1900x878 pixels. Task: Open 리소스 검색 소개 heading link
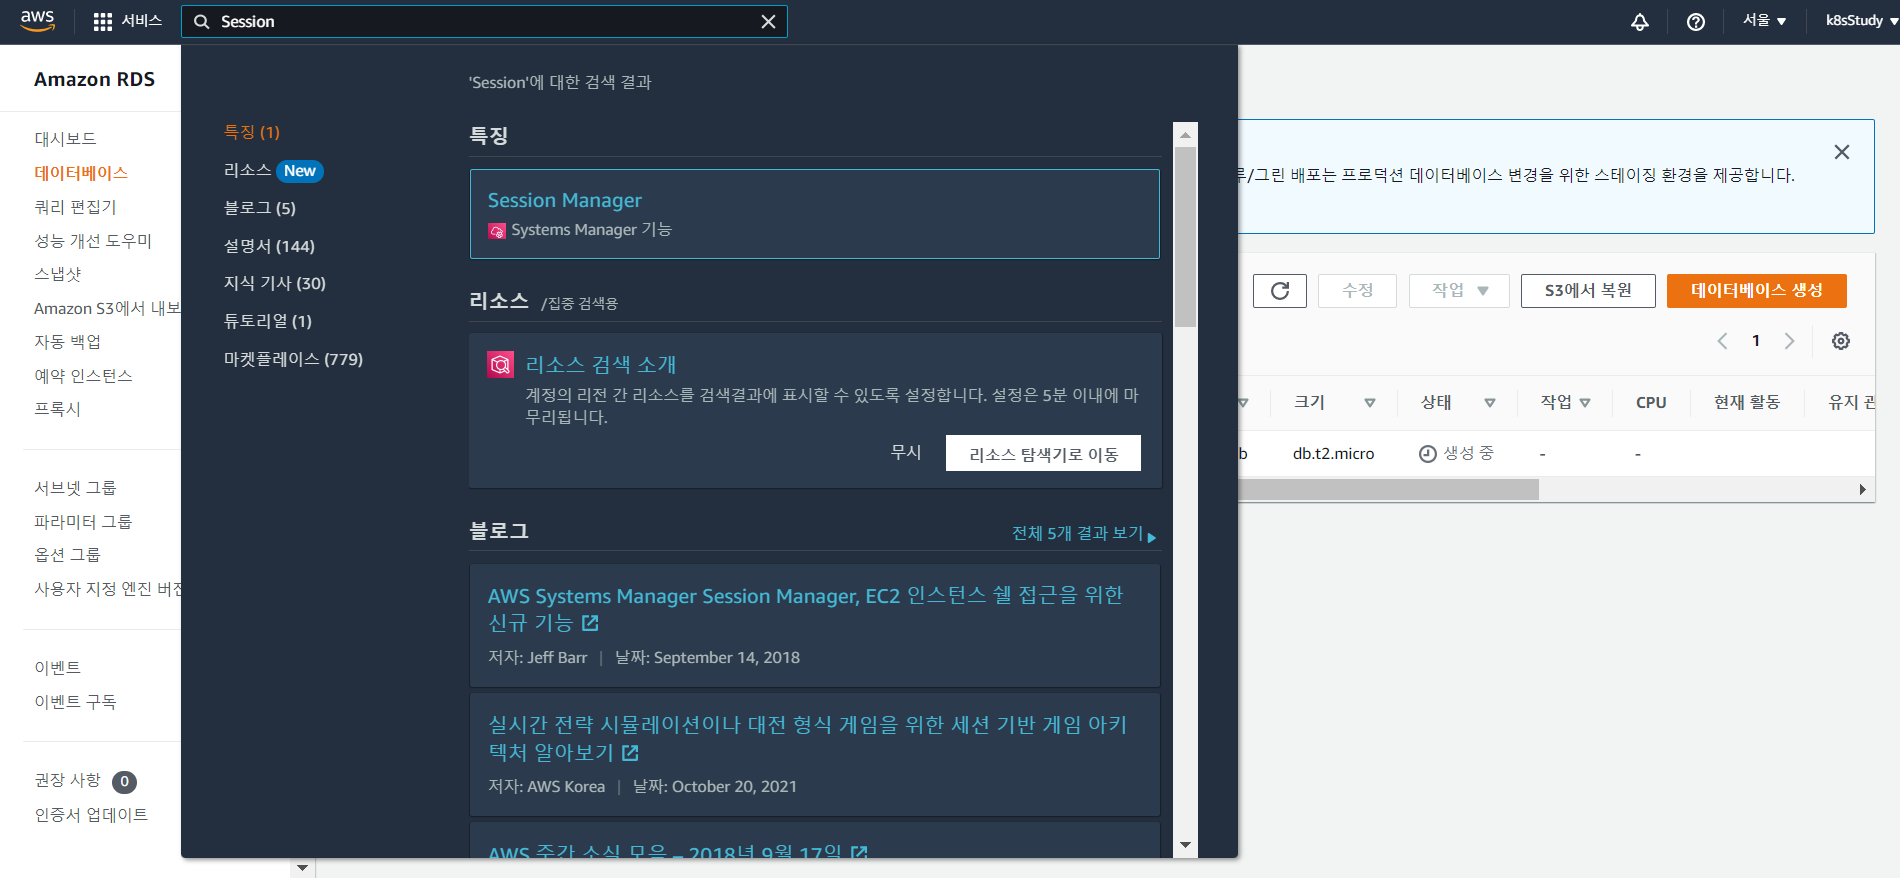pos(601,365)
